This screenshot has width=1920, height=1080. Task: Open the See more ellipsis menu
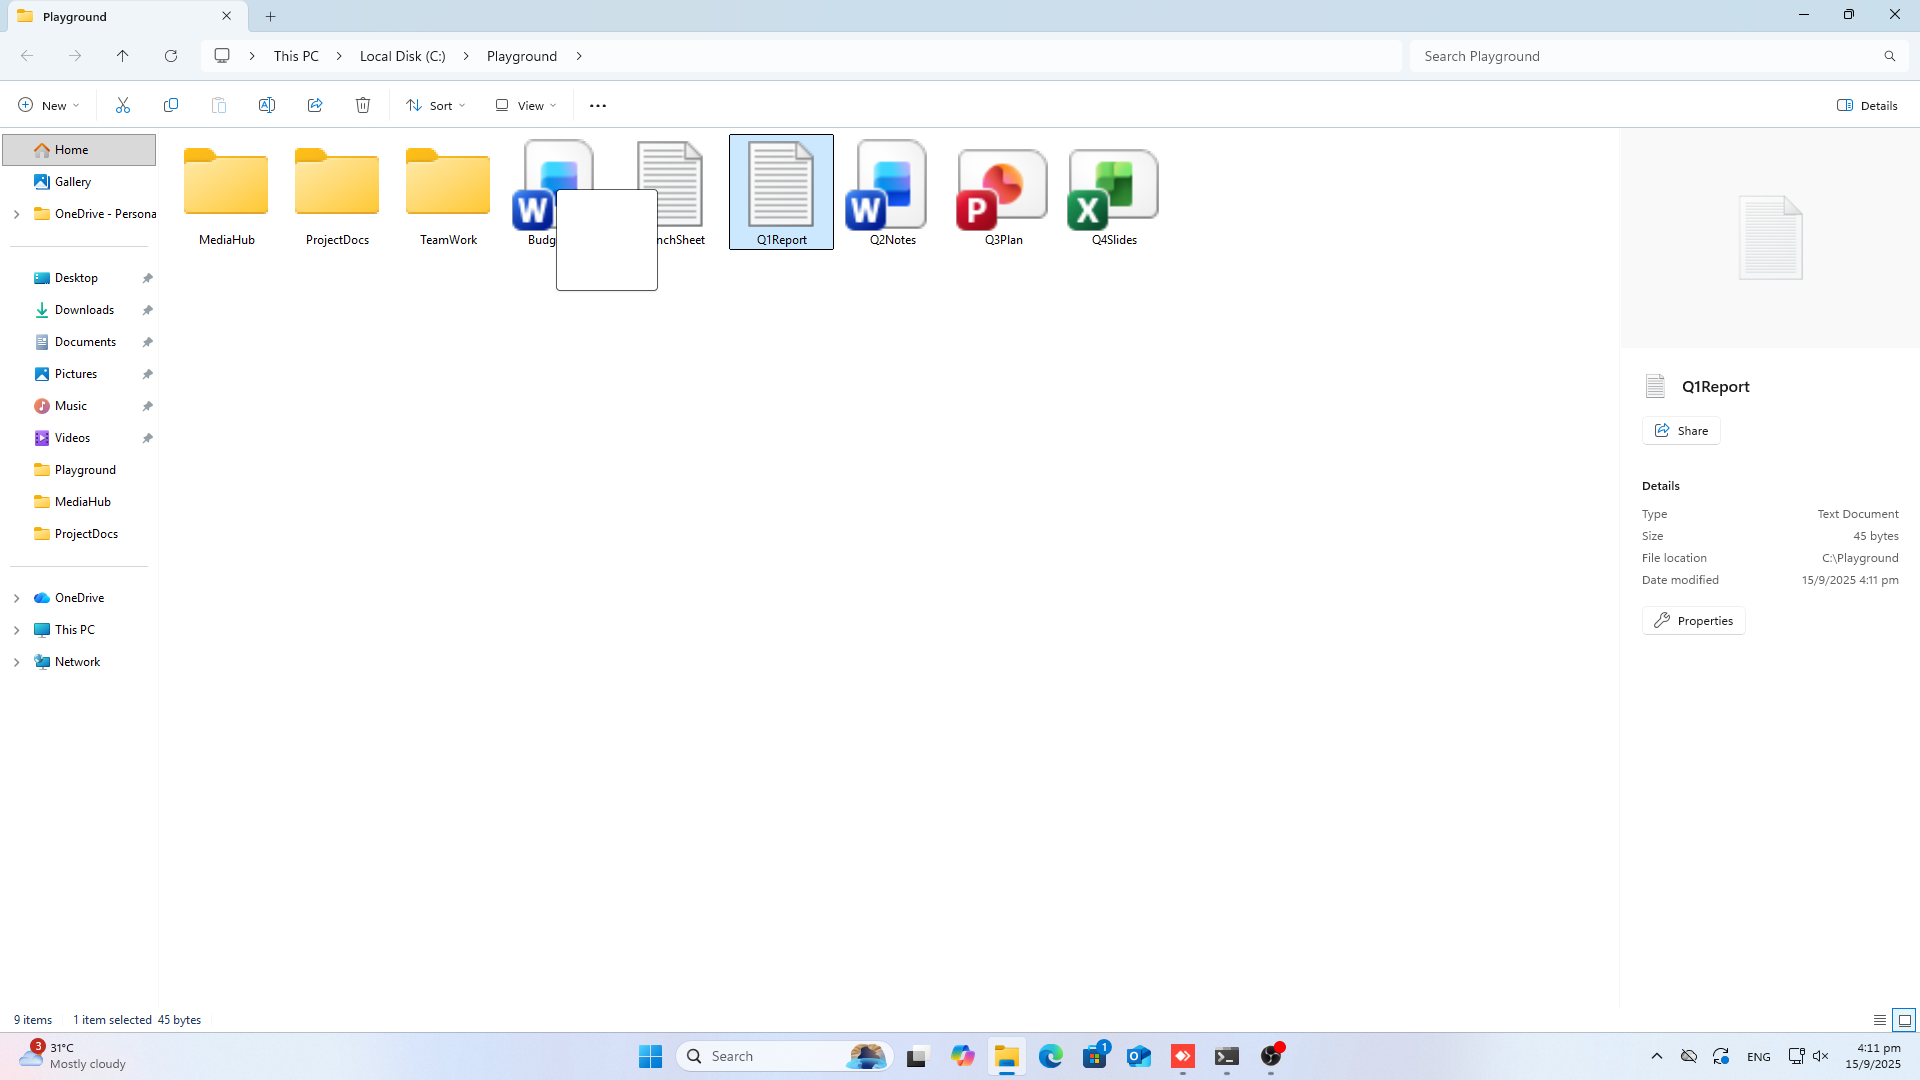[598, 105]
